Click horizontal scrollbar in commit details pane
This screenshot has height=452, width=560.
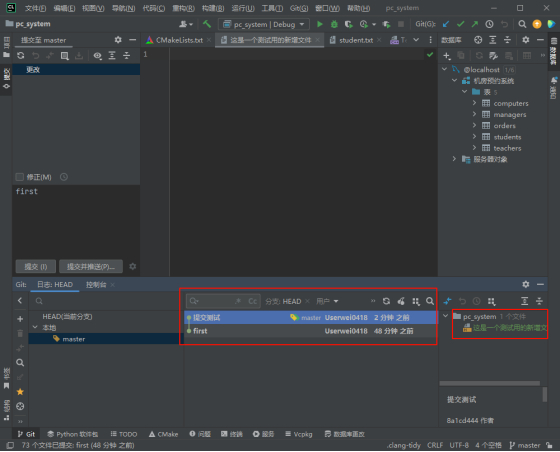[489, 383]
